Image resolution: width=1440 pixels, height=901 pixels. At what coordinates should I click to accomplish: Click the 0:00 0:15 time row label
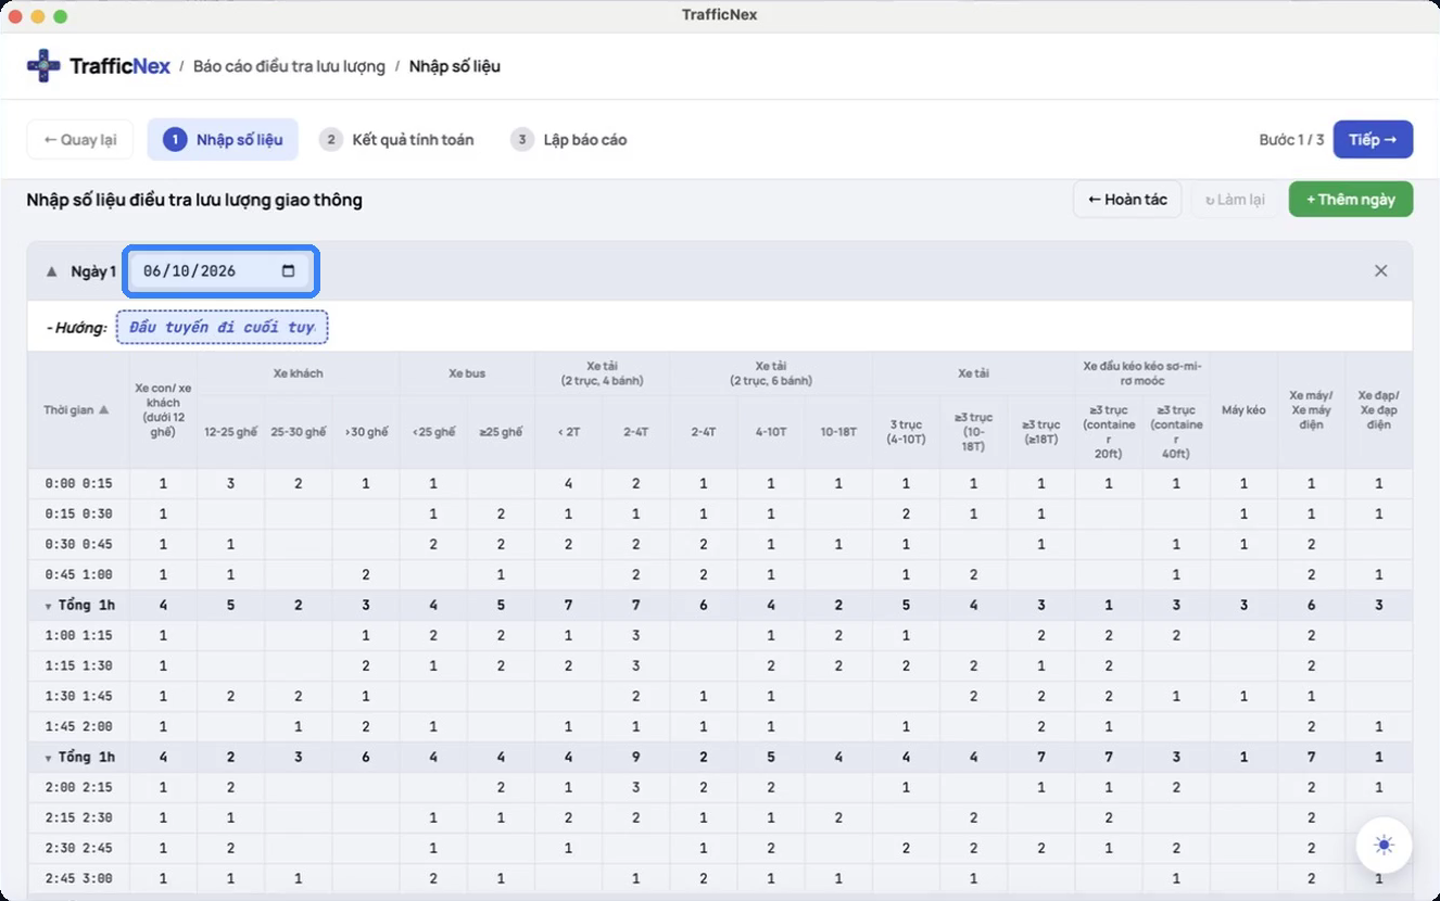(79, 484)
